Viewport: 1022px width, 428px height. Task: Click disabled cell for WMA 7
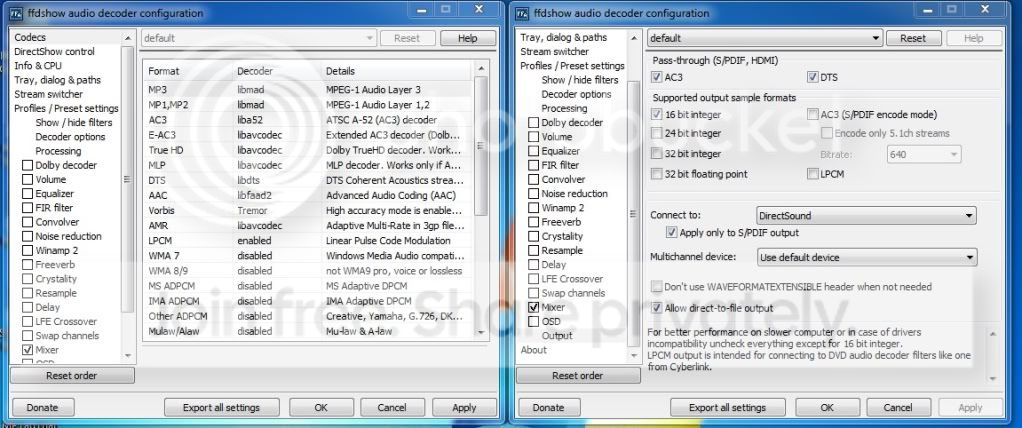pyautogui.click(x=277, y=255)
